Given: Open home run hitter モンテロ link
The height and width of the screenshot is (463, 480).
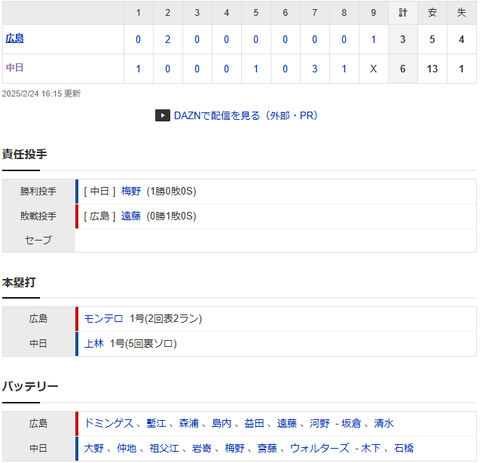Looking at the screenshot, I should 104,319.
